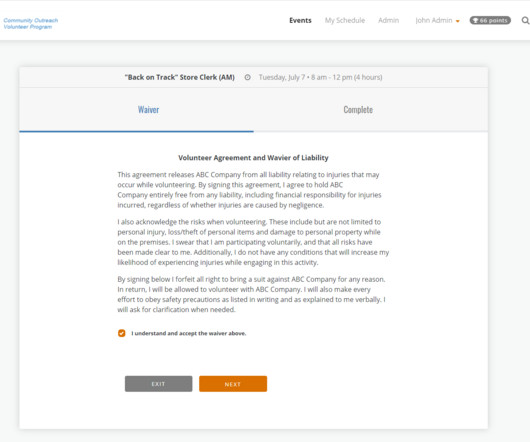Open the Community Outreach Volunteer Program logo
This screenshot has width=530, height=442.
[x=31, y=23]
